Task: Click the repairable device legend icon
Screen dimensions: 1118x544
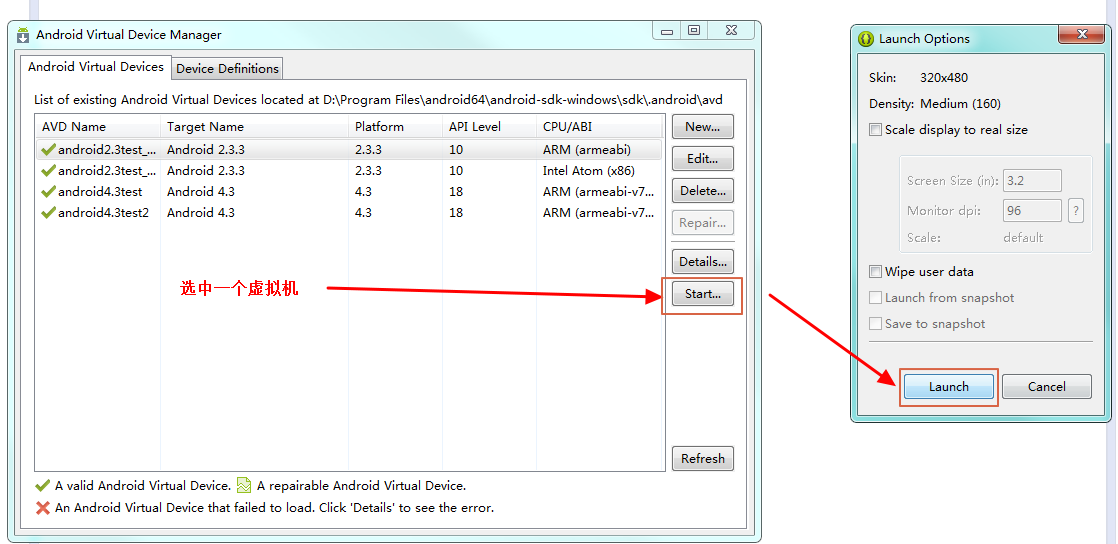Action: coord(244,486)
